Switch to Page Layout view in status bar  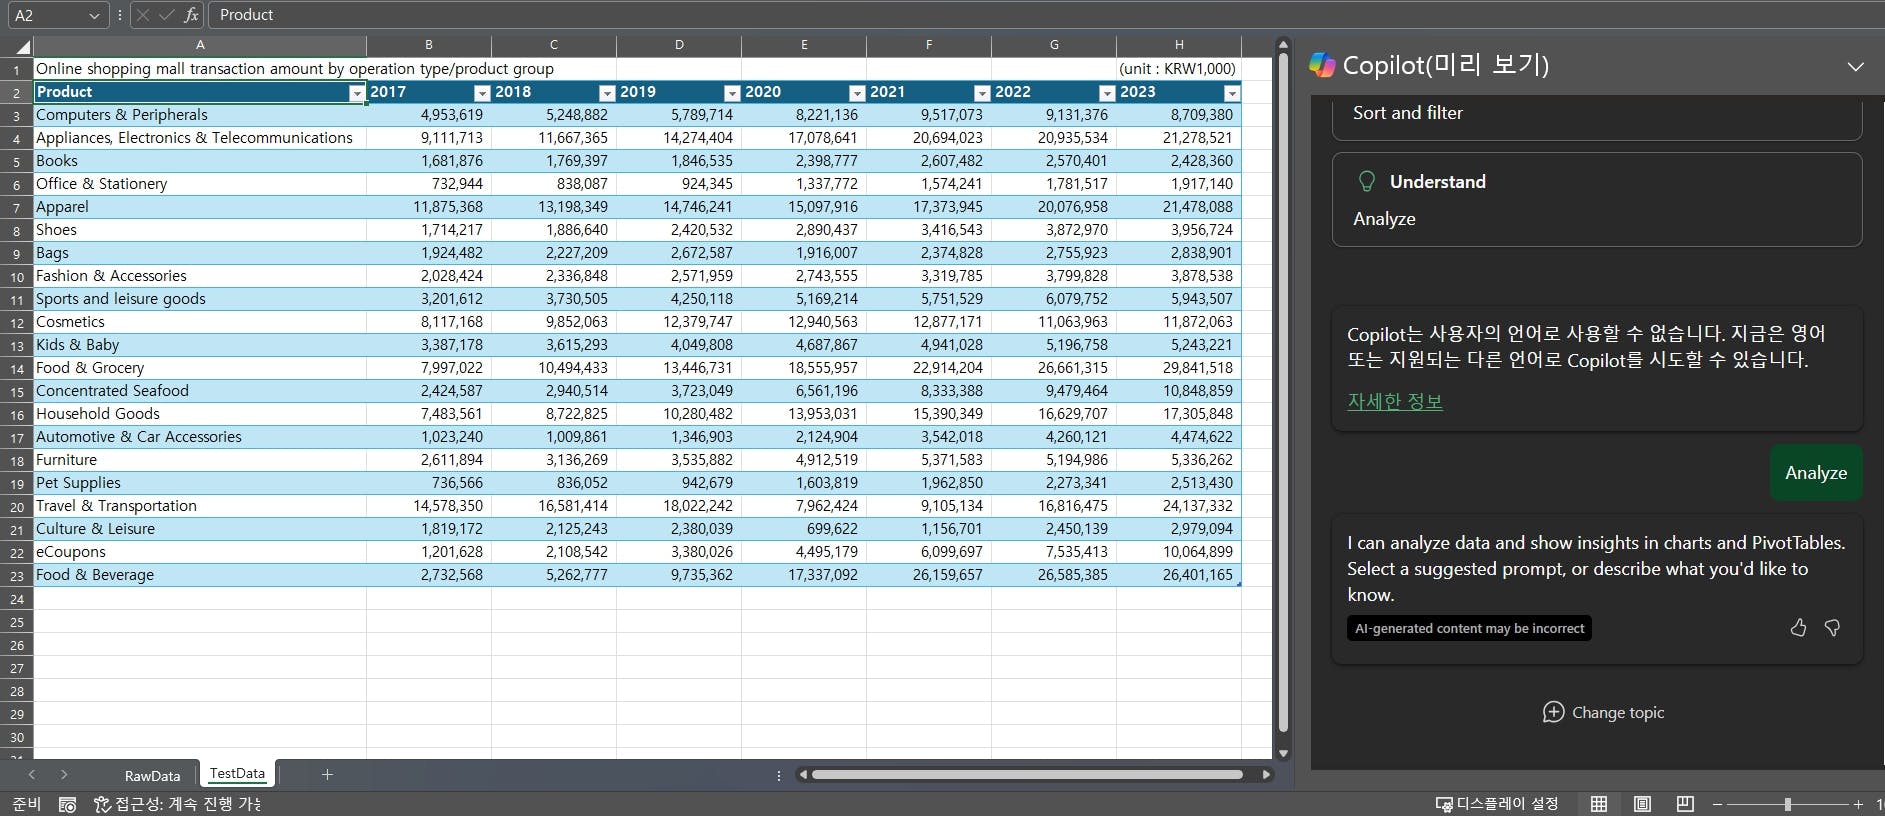[x=1642, y=804]
